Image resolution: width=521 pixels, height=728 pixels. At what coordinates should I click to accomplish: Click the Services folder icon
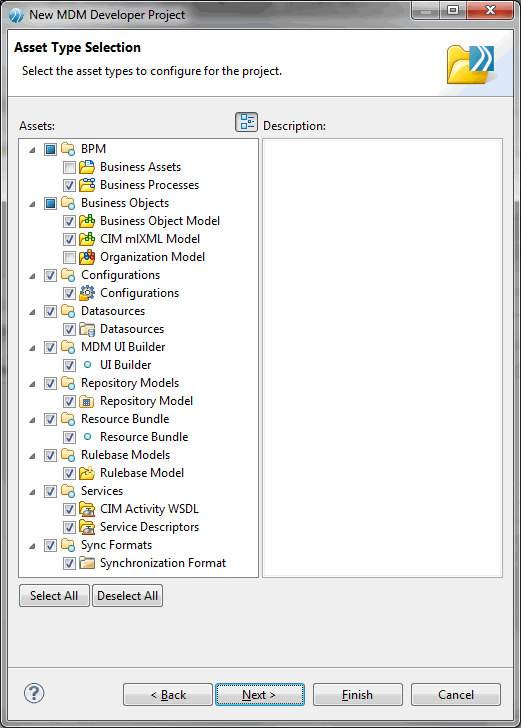68,491
